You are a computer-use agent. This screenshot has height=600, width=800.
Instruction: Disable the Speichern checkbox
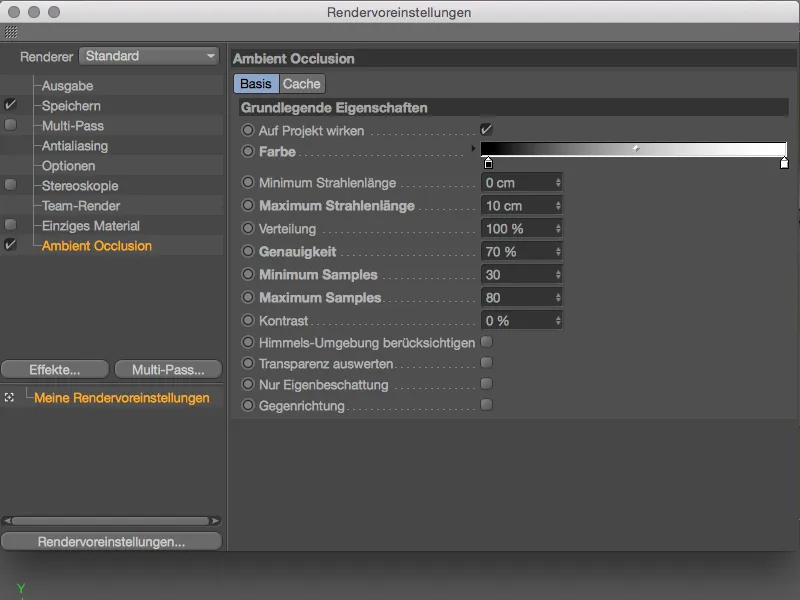pos(10,105)
